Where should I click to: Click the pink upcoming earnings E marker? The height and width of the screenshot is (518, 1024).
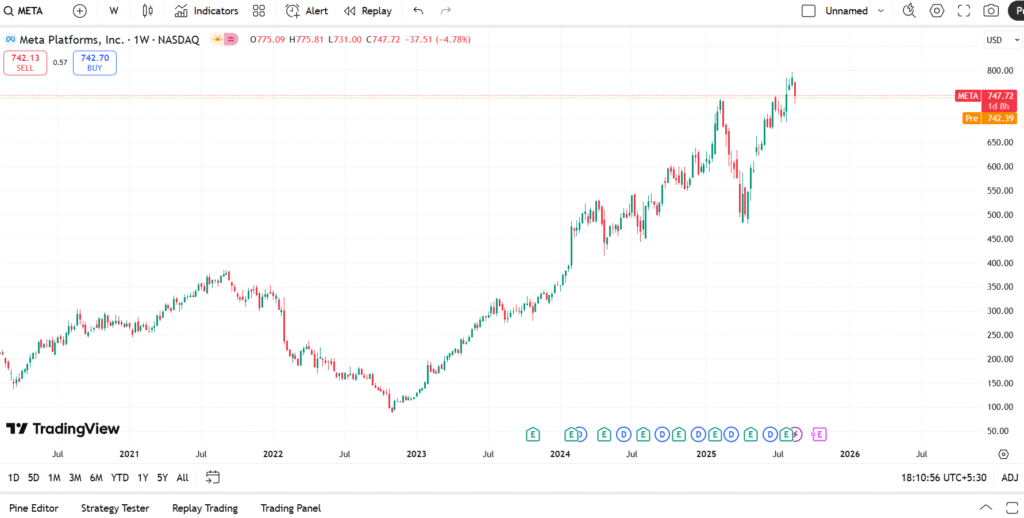point(819,434)
